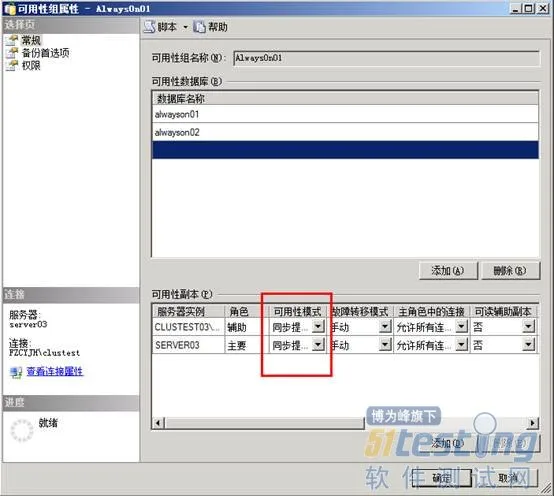The width and height of the screenshot is (554, 496).
Task: Open the 帮助 help icon
Action: pyautogui.click(x=199, y=27)
